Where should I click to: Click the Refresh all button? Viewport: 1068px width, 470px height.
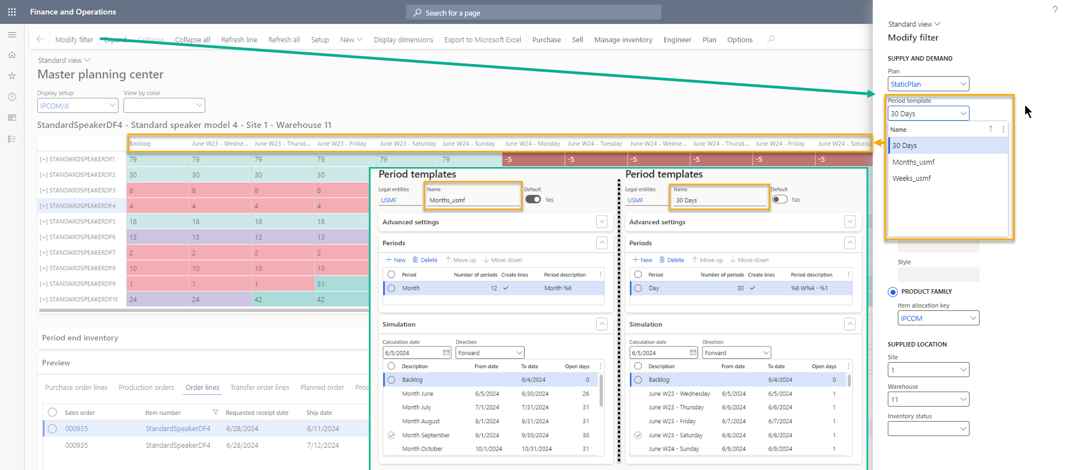point(284,40)
